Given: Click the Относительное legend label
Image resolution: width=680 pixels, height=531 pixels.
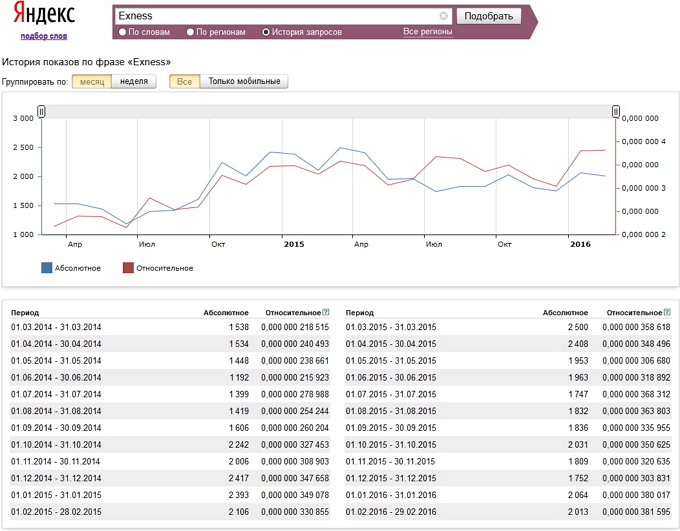Looking at the screenshot, I should [165, 268].
